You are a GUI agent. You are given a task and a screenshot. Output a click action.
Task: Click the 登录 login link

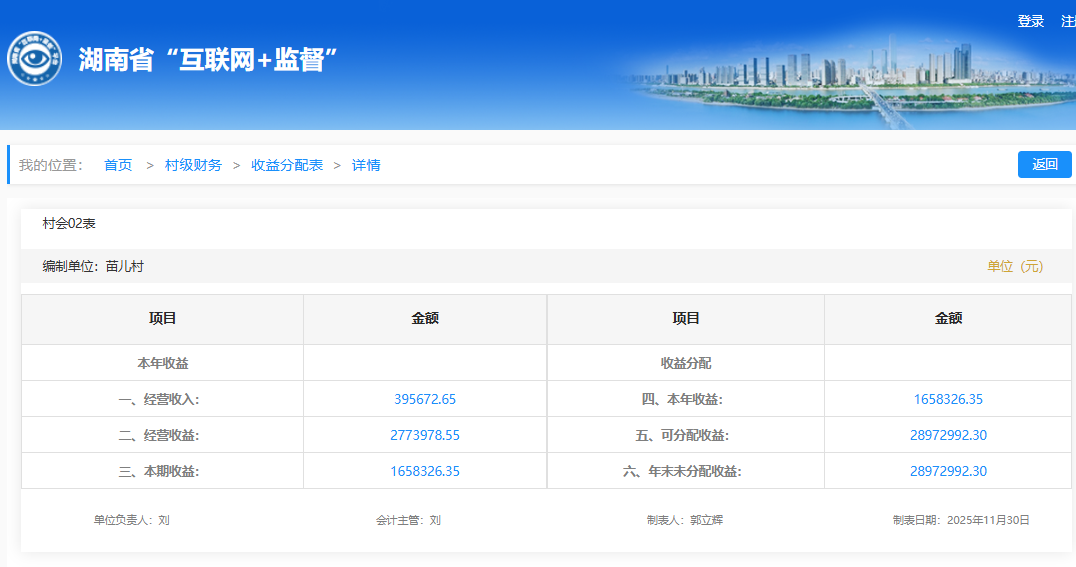1030,21
